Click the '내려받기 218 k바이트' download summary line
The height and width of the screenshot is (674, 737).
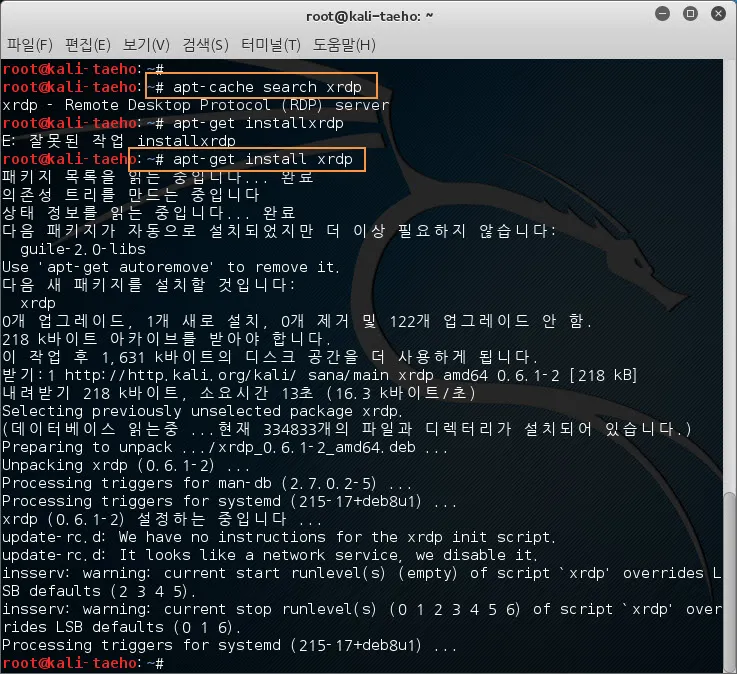pyautogui.click(x=238, y=393)
